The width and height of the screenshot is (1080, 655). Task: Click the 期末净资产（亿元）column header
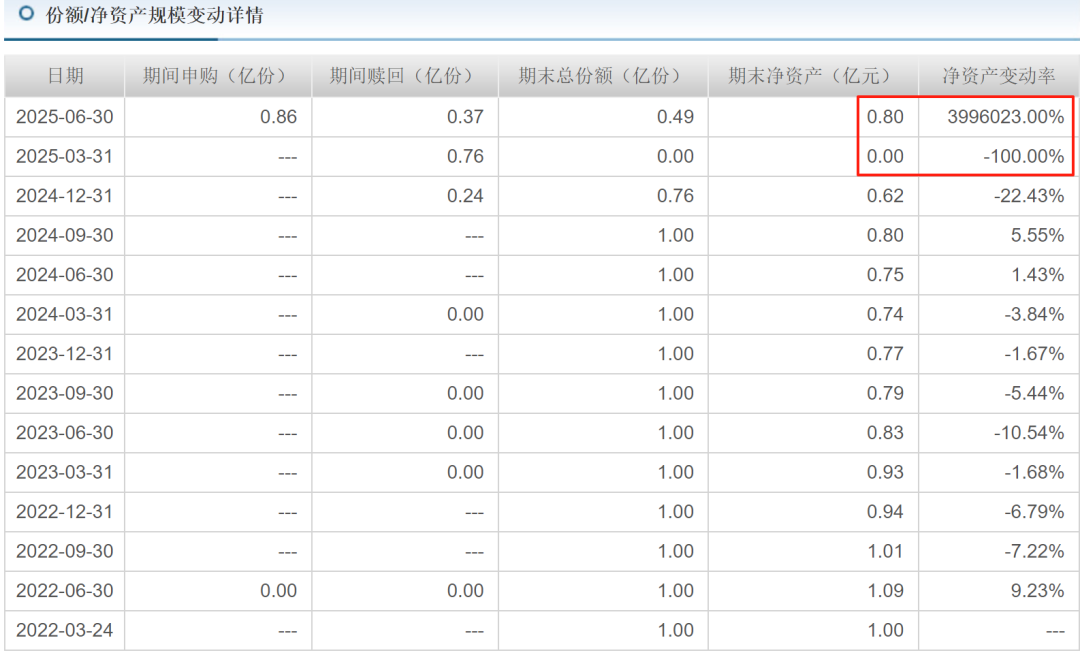pos(813,76)
